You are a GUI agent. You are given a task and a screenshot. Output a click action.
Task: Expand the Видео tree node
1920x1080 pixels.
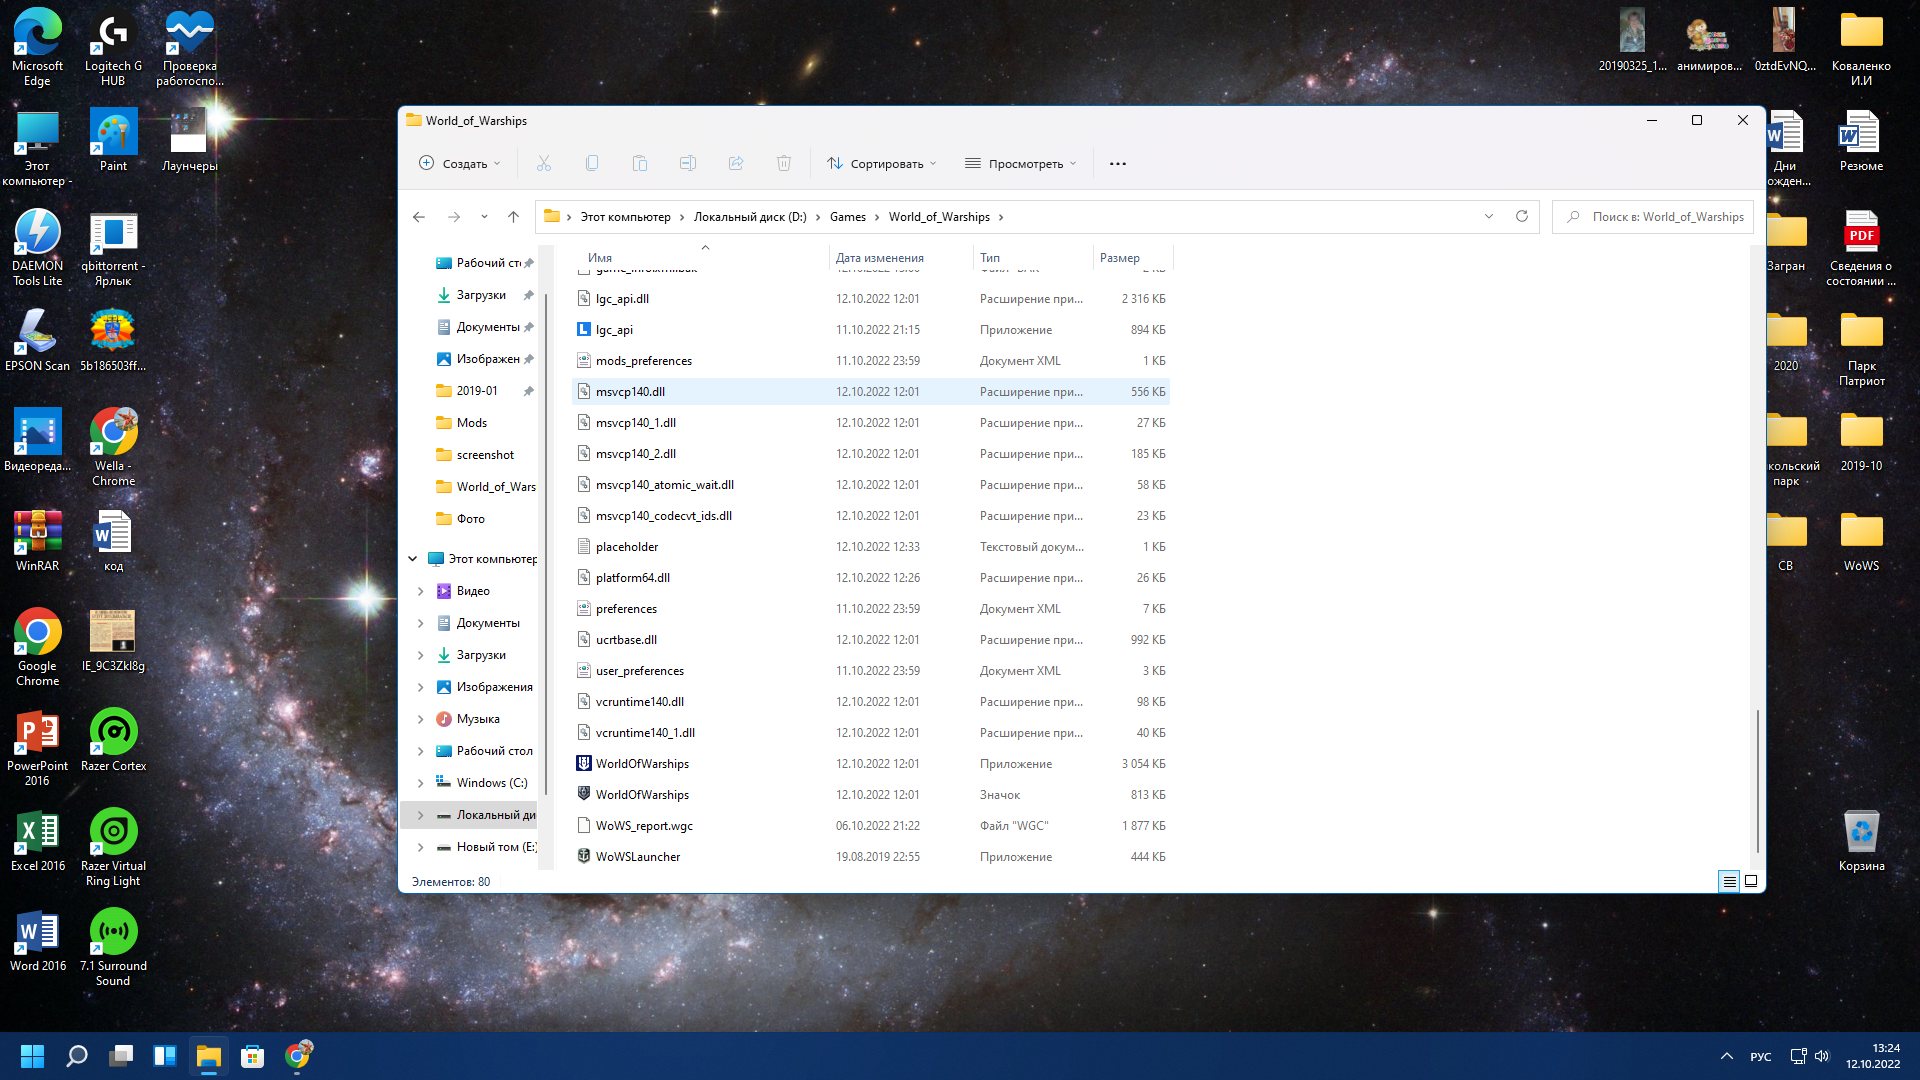pyautogui.click(x=420, y=591)
